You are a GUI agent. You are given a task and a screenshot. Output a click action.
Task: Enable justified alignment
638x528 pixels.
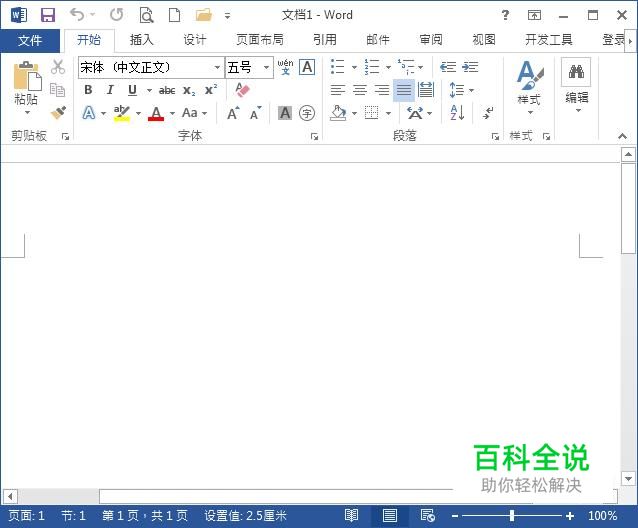[x=404, y=90]
